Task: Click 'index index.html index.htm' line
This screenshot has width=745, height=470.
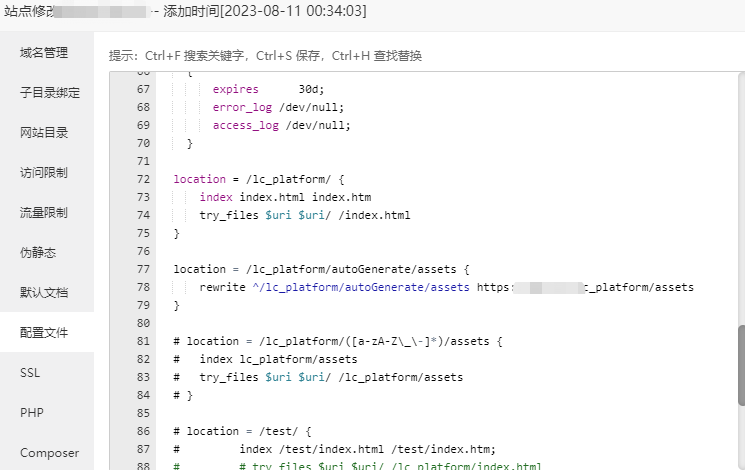Action: [x=285, y=197]
